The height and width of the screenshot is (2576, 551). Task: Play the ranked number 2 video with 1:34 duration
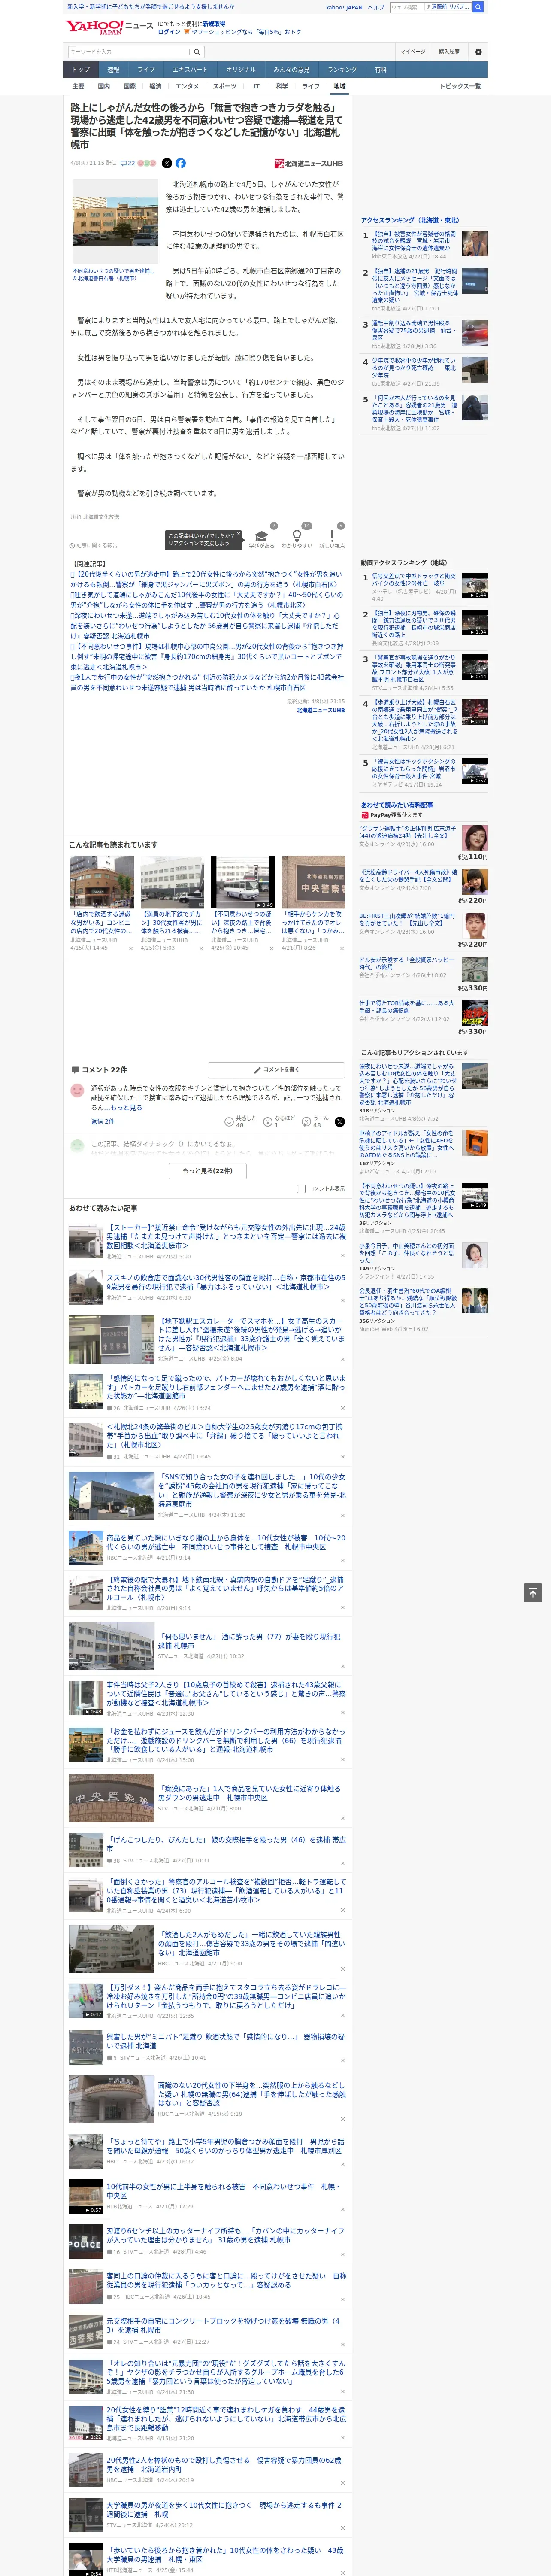coord(475,623)
